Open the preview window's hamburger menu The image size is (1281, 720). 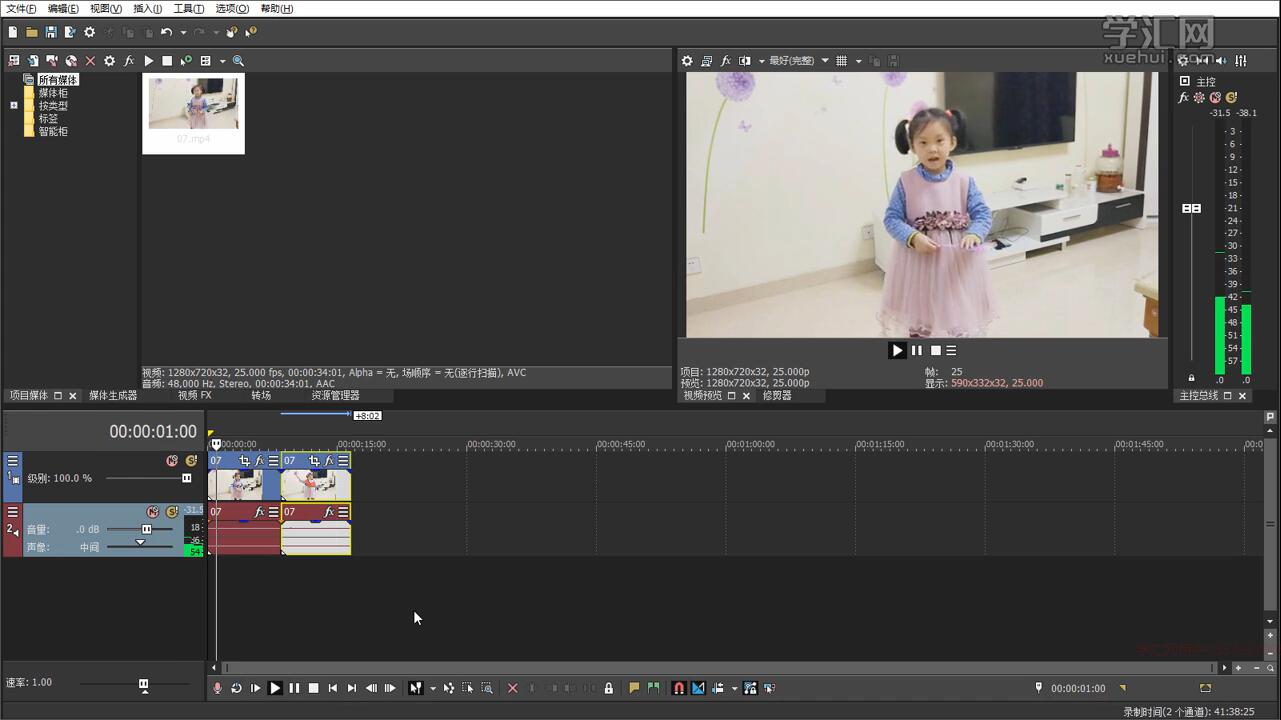952,350
